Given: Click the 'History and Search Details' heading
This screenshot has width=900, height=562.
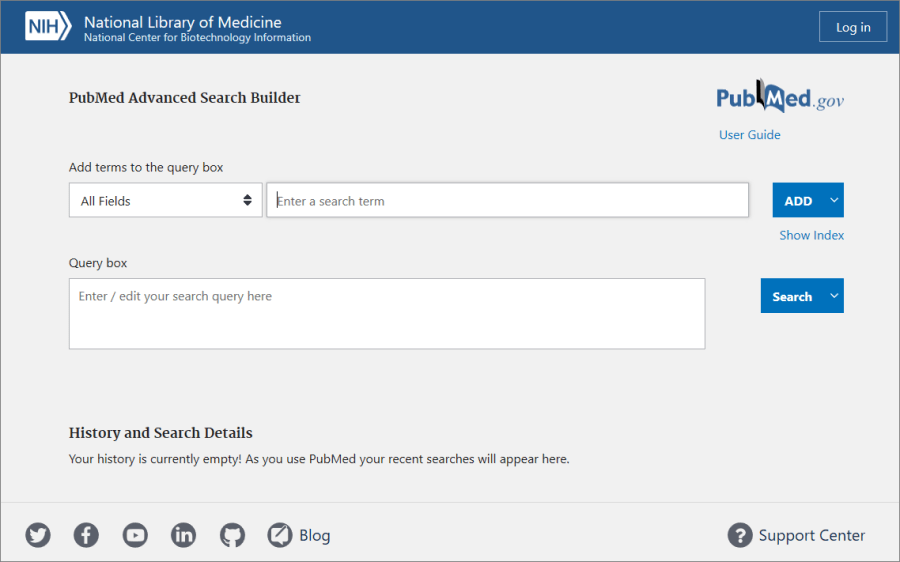Looking at the screenshot, I should 161,433.
